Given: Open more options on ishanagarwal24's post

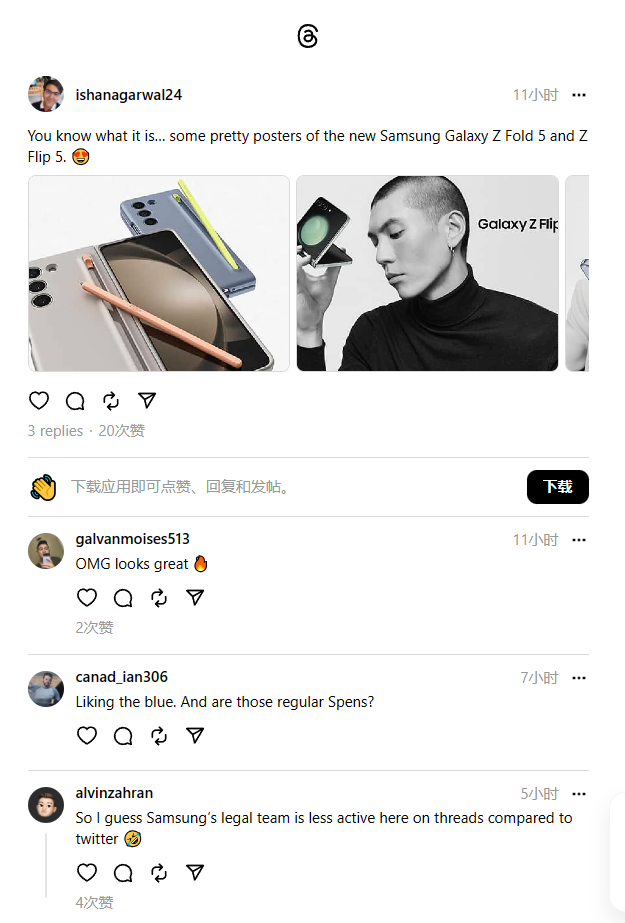Looking at the screenshot, I should tap(579, 95).
